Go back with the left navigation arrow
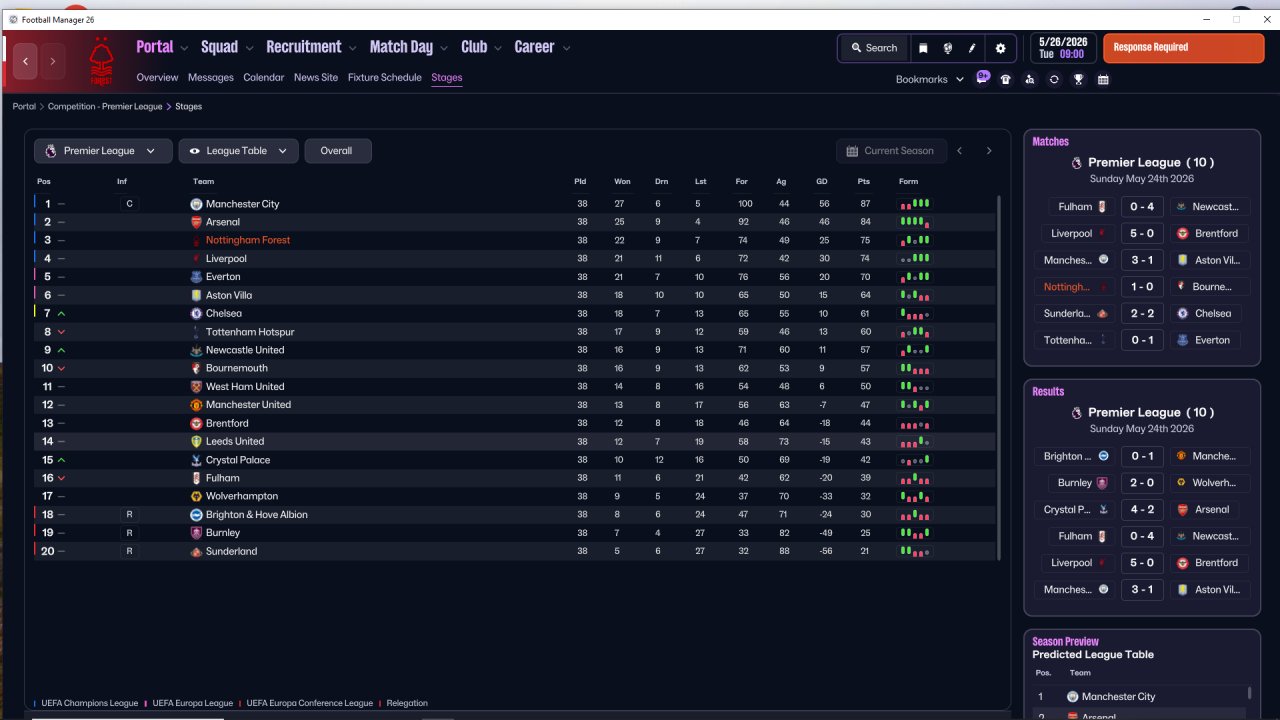1280x720 pixels. (26, 61)
